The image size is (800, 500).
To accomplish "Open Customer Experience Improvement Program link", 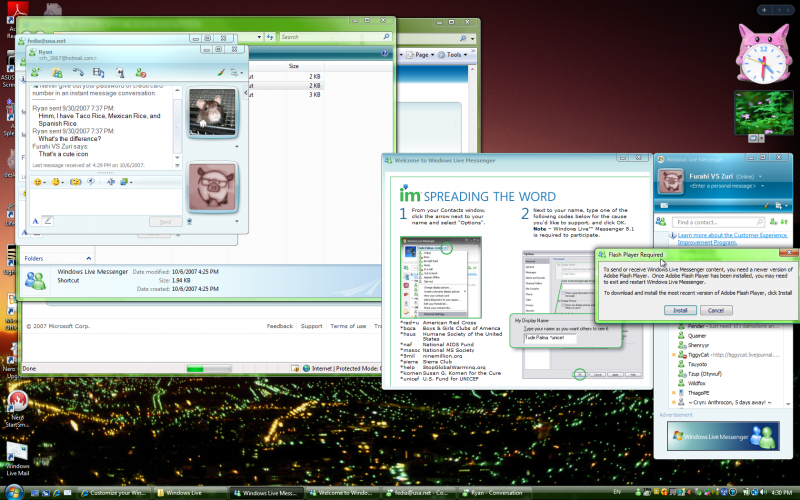I will point(732,238).
